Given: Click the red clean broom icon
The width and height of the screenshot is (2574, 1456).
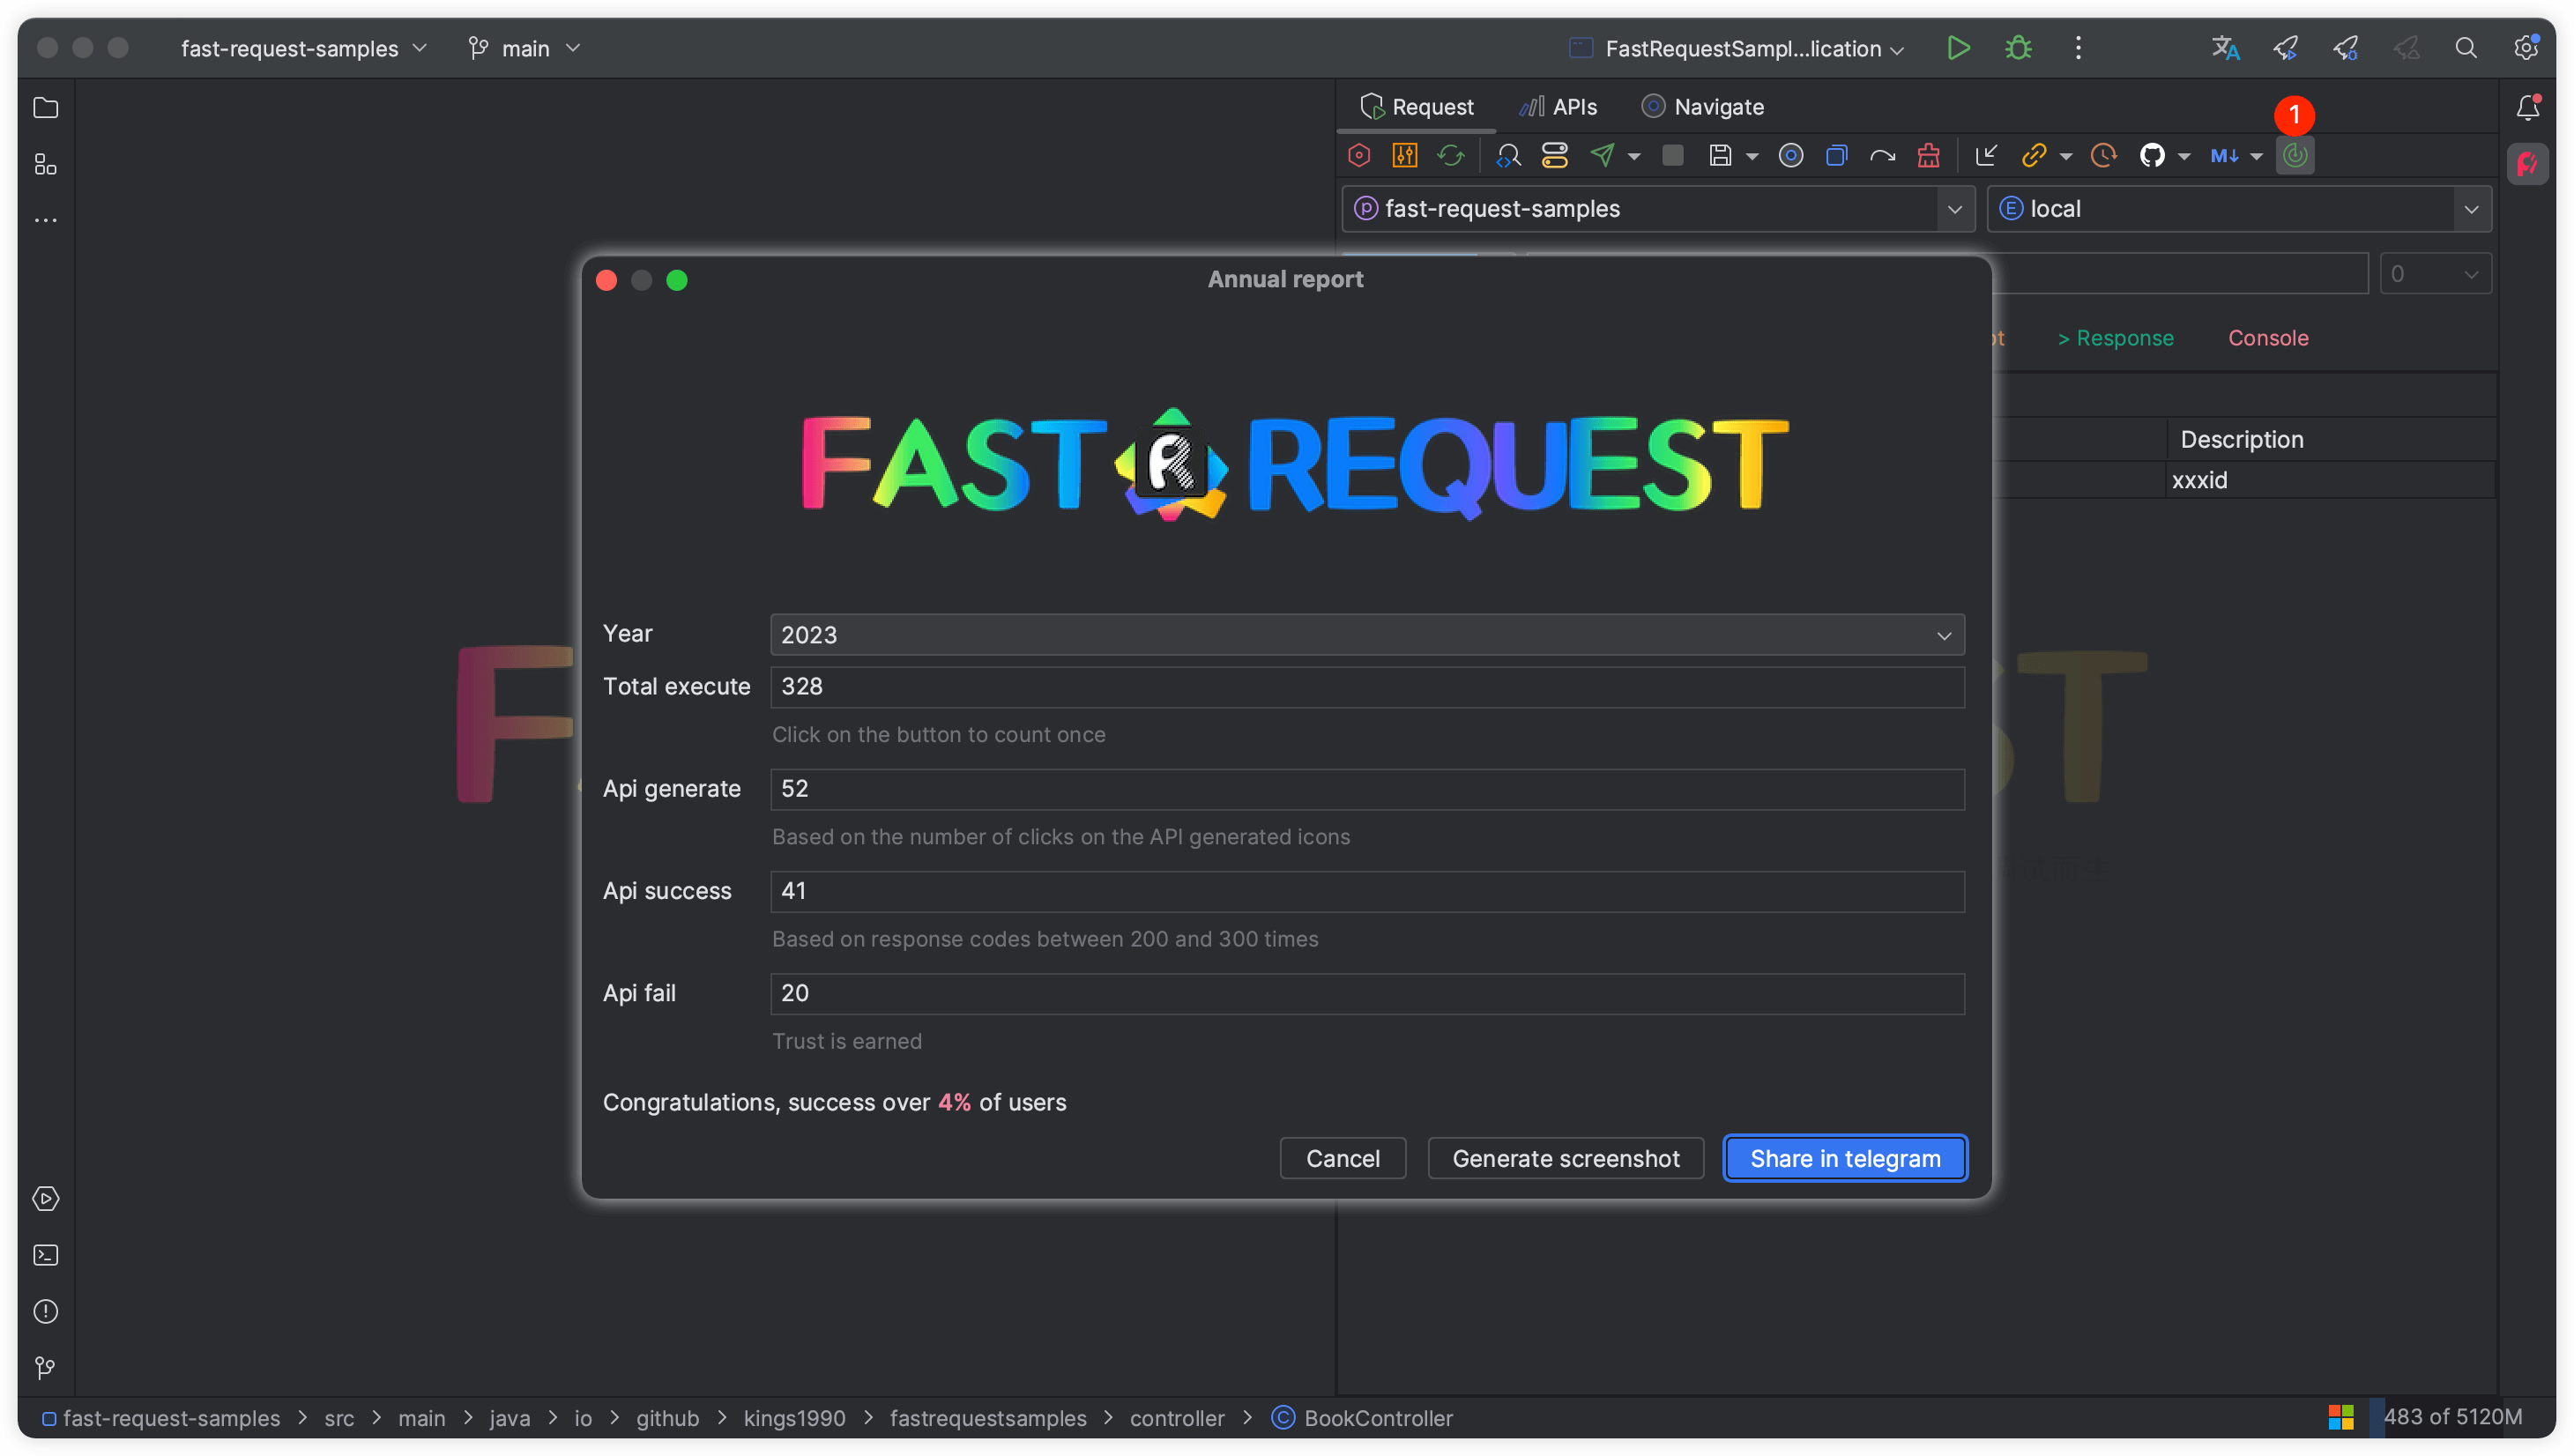Looking at the screenshot, I should 1928,156.
